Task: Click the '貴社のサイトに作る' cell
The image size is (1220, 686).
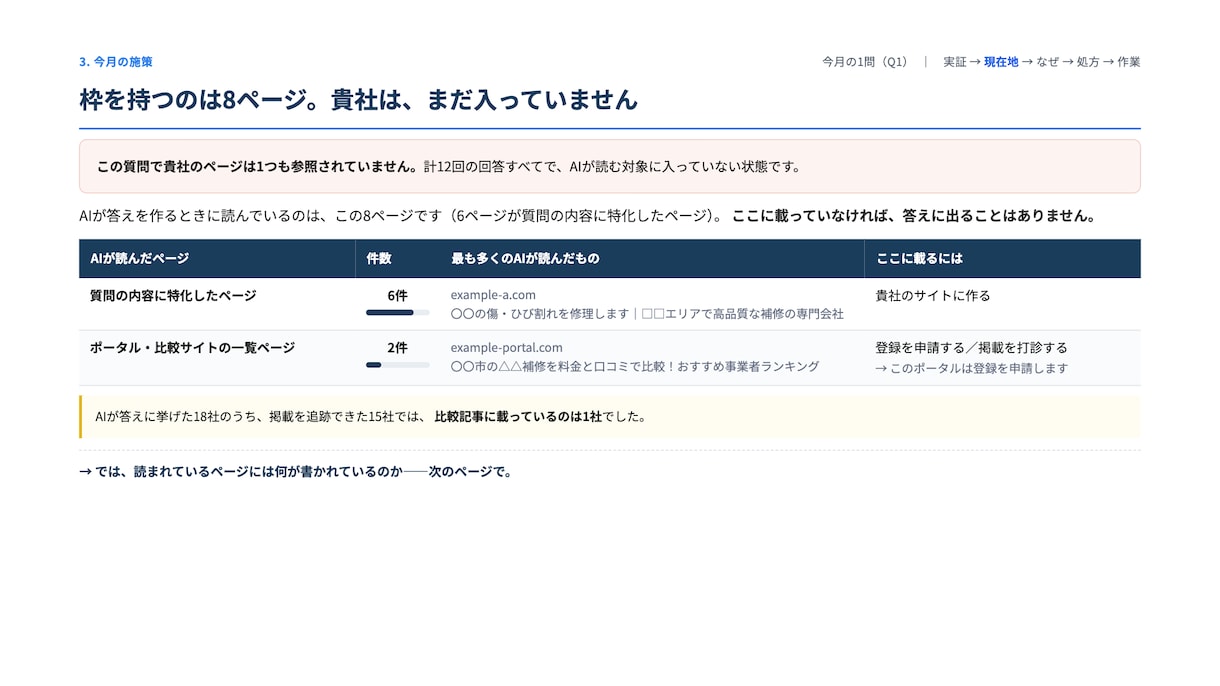Action: tap(933, 296)
